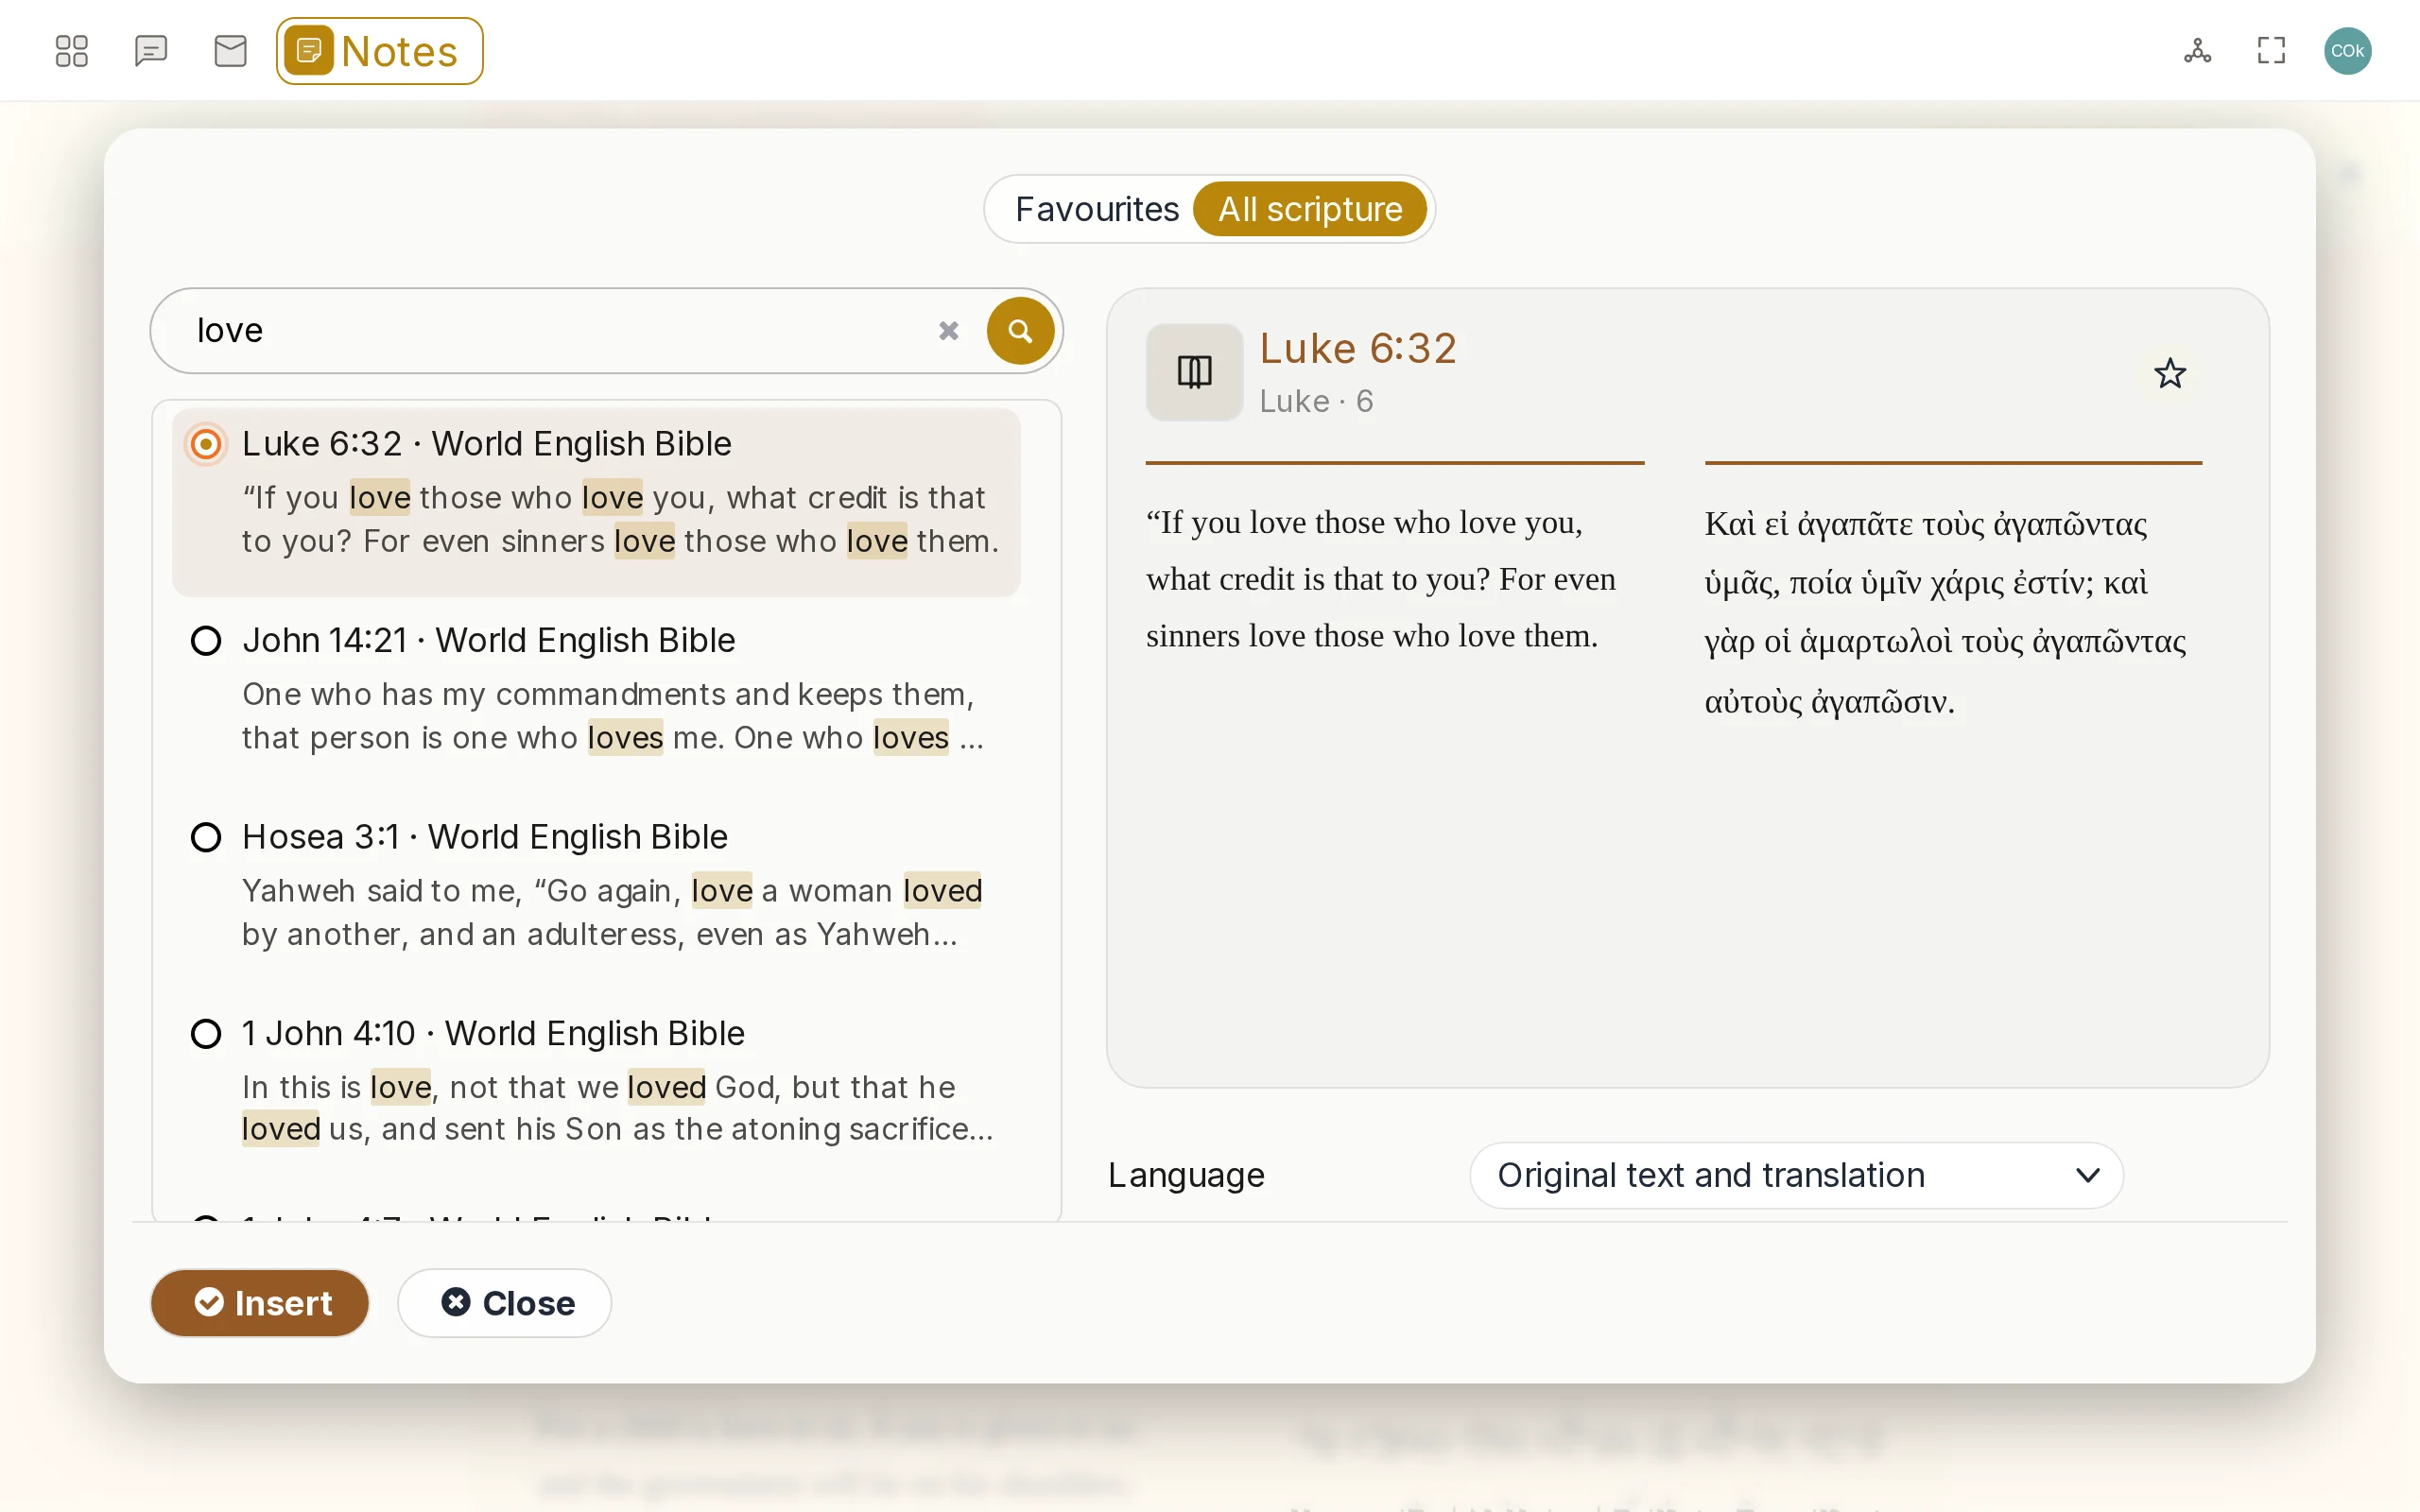This screenshot has width=2420, height=1512.
Task: Open the apps grid icon
Action: (x=71, y=51)
